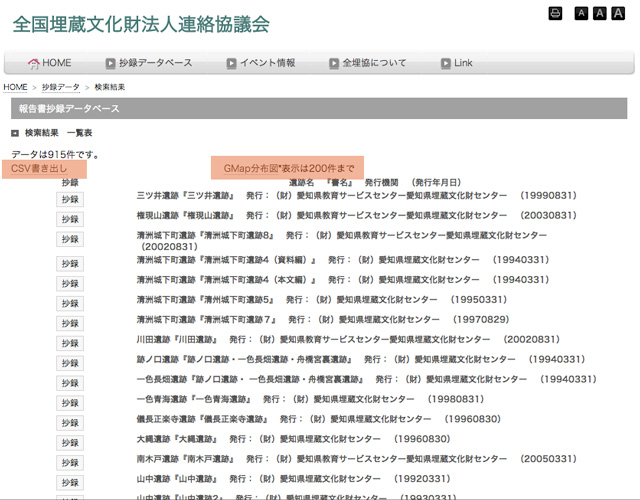Open the イベント情報 menu item
This screenshot has height=500, width=640.
267,63
